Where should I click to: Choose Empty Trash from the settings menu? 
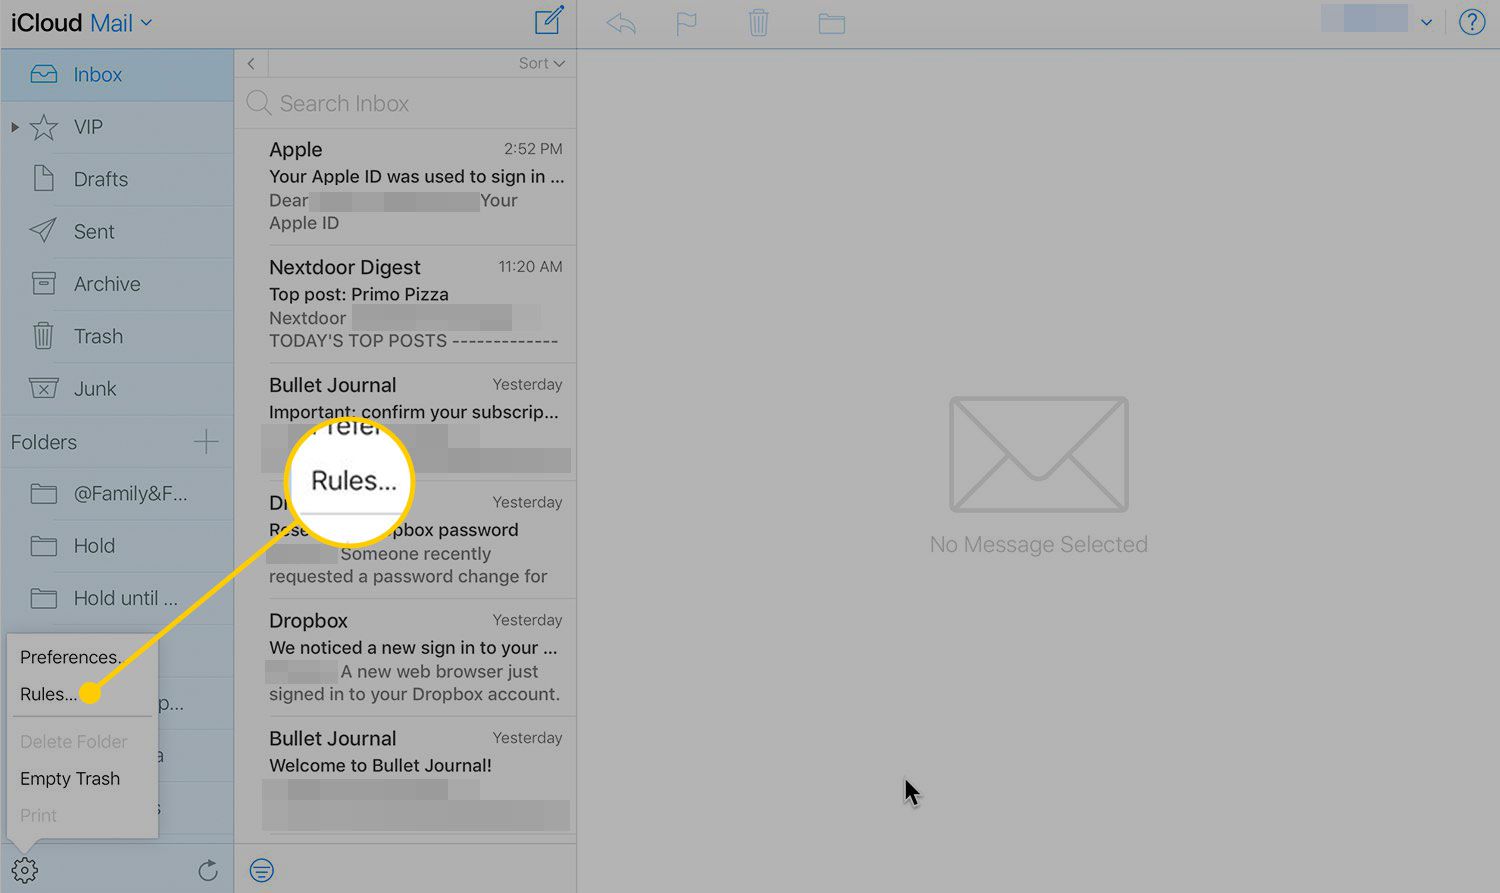(70, 778)
